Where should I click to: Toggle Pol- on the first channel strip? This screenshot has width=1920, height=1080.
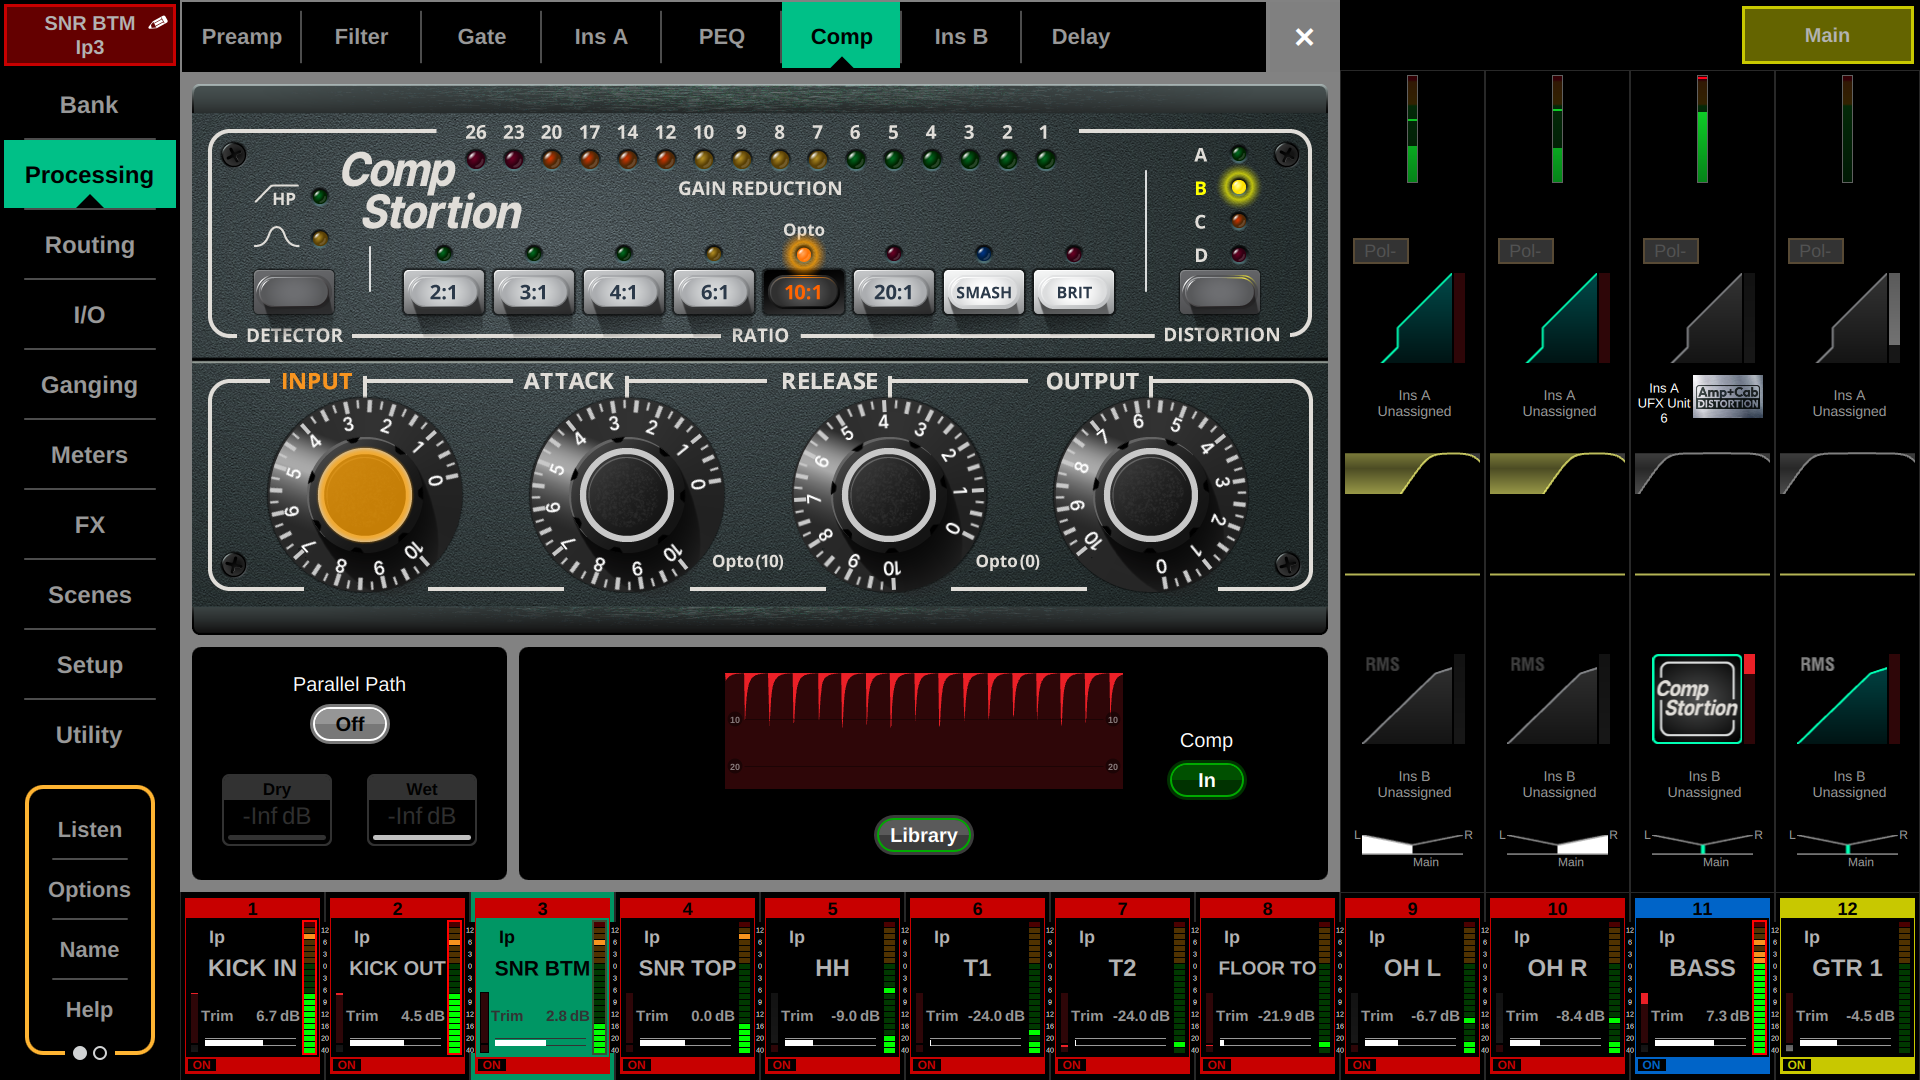click(1380, 251)
